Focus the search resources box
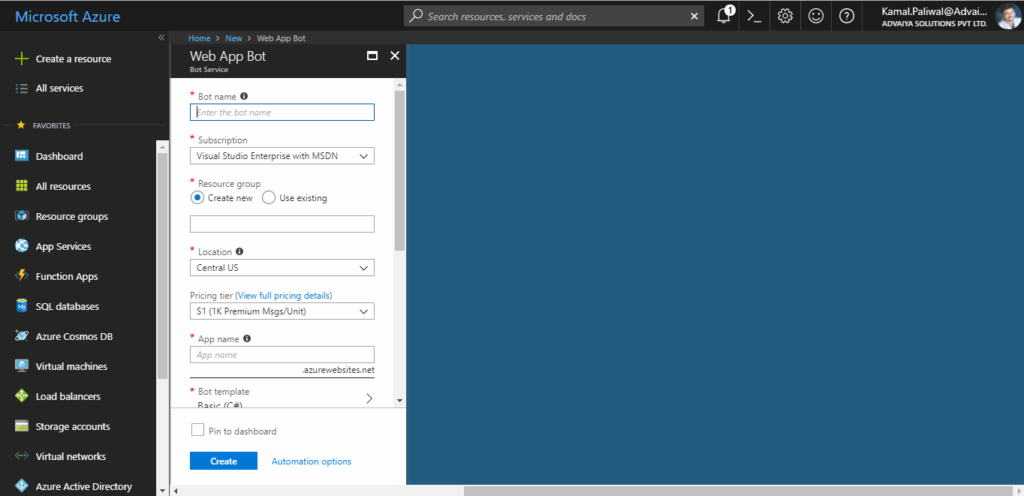Viewport: 1024px width, 496px height. click(x=555, y=16)
